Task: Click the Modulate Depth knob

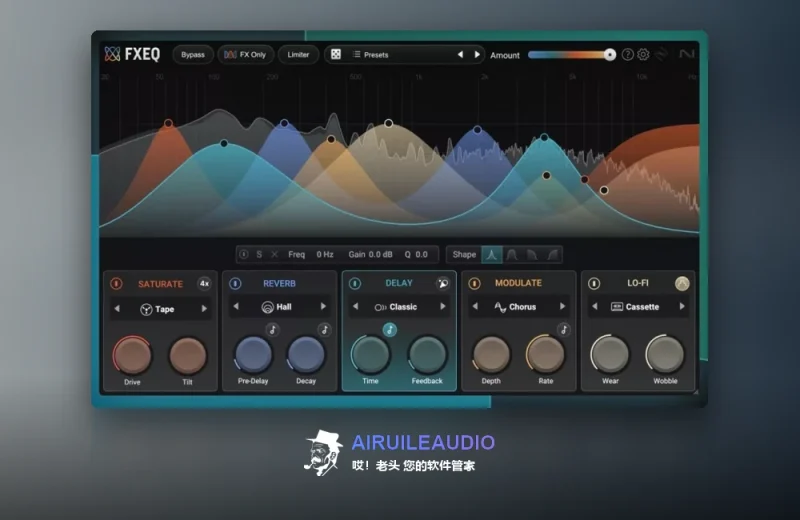Action: 491,354
